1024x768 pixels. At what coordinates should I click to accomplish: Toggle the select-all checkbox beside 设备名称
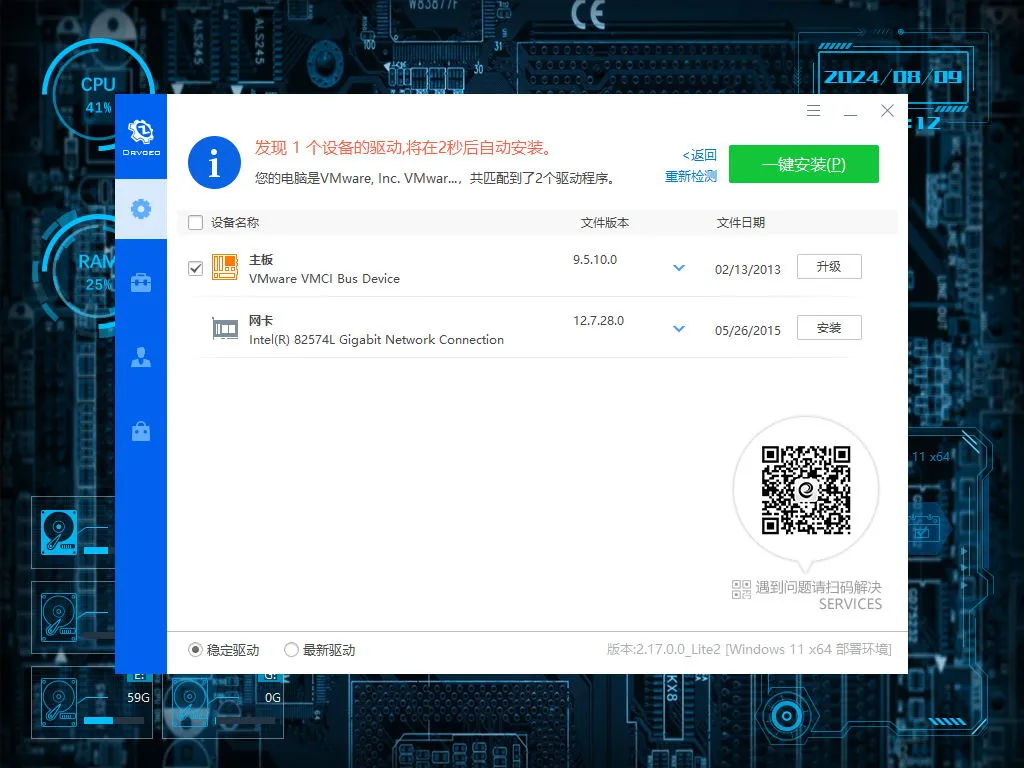pos(195,223)
